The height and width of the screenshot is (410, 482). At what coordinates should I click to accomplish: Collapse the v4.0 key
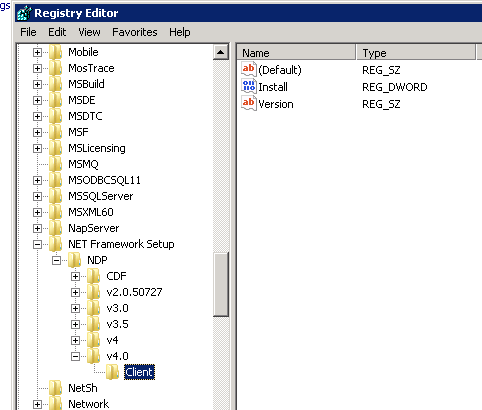pos(75,357)
